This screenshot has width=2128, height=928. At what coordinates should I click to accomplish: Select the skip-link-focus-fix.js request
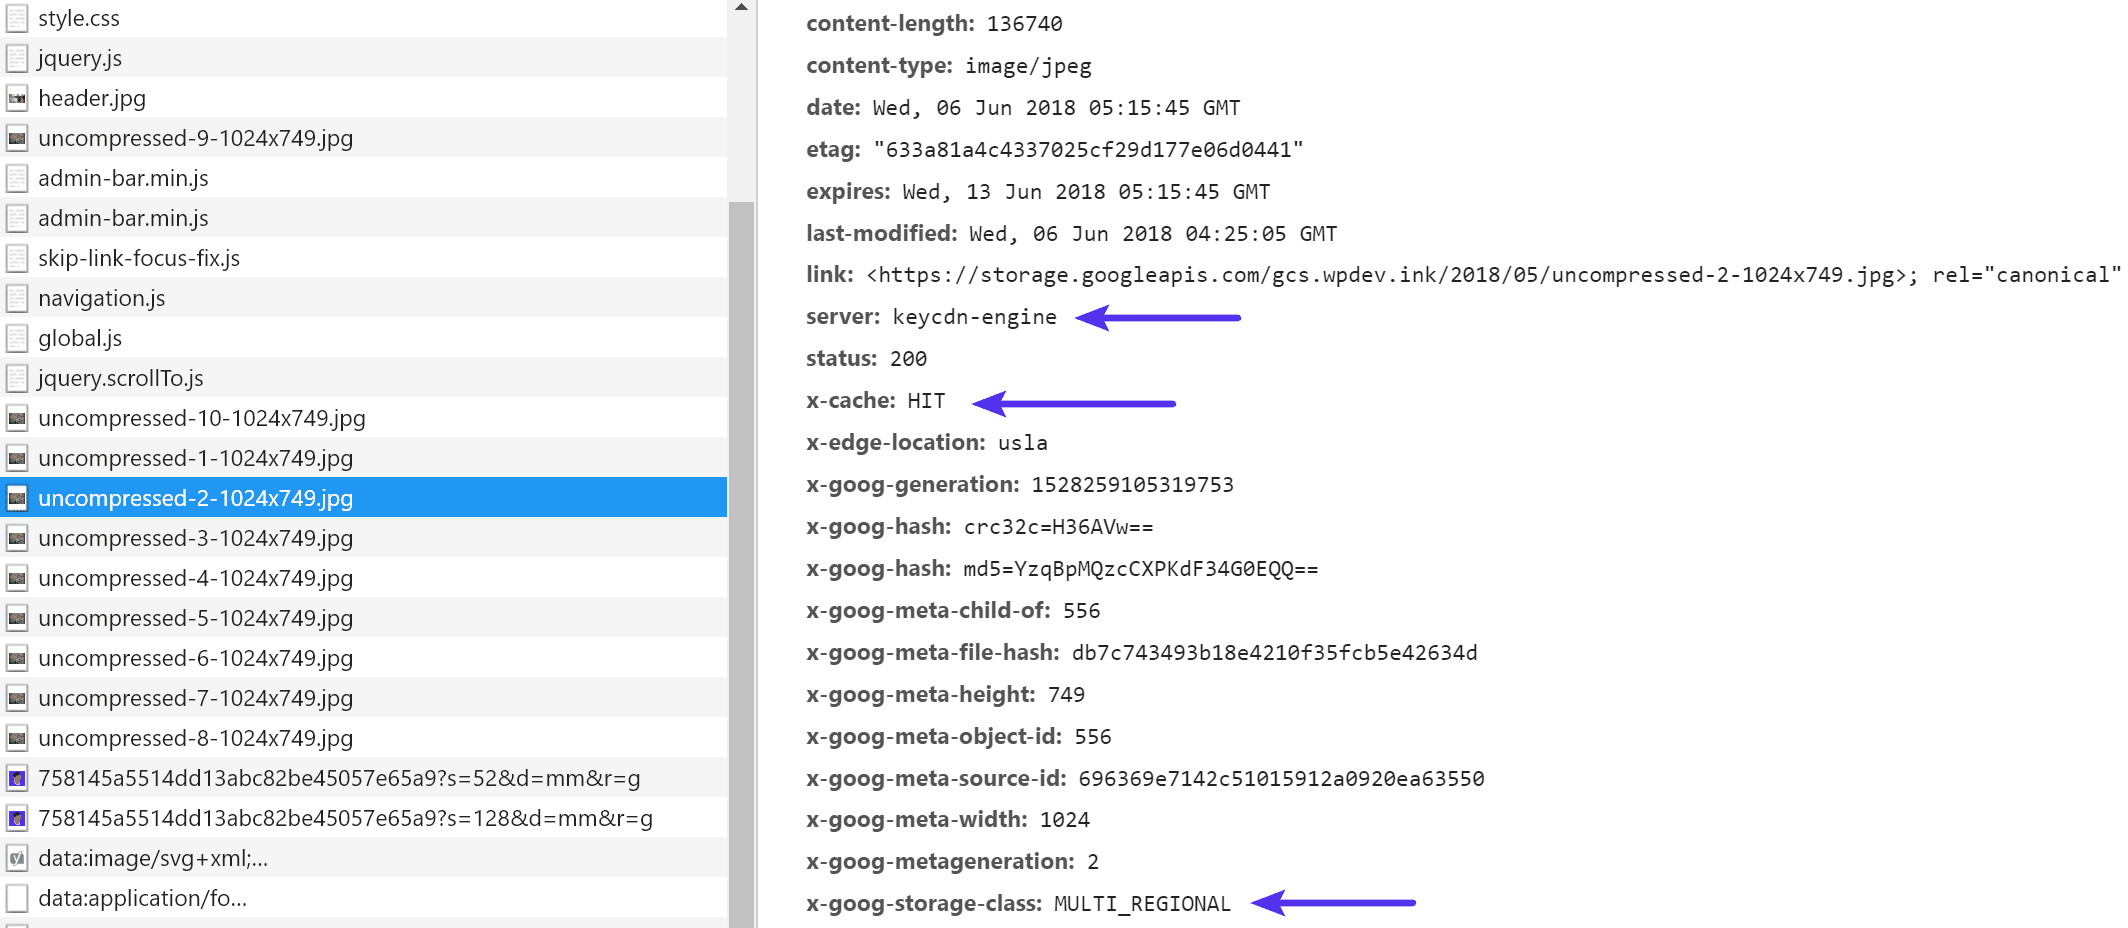140,258
